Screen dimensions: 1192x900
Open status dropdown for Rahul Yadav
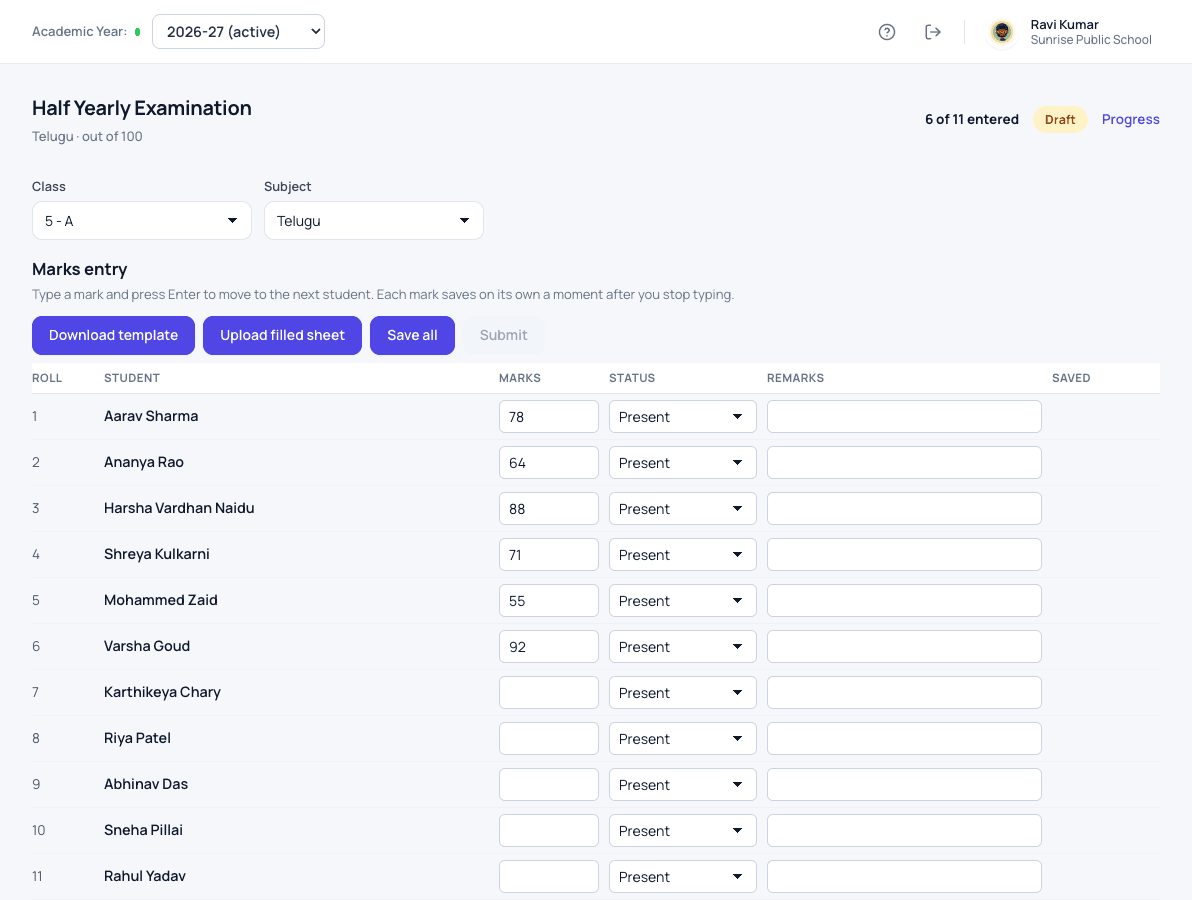(x=683, y=876)
